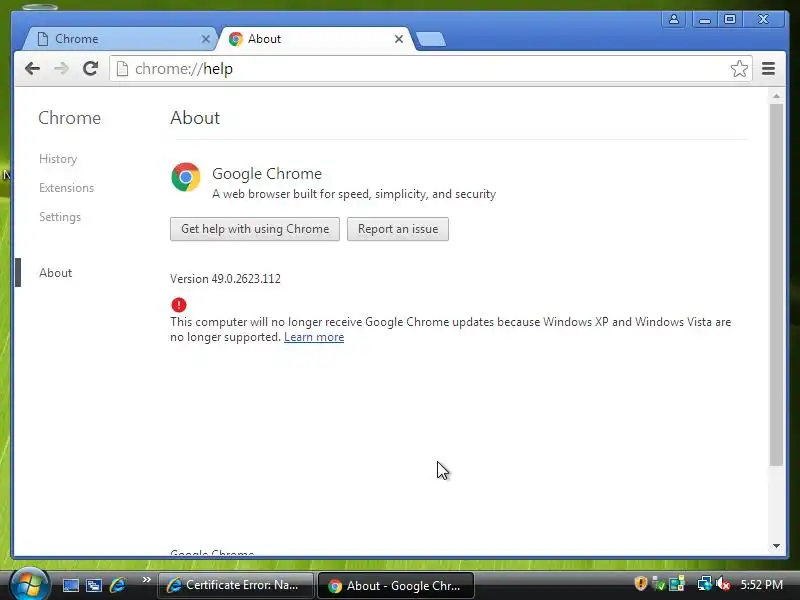
Task: Click the Chrome heading in sidebar
Action: (x=69, y=118)
